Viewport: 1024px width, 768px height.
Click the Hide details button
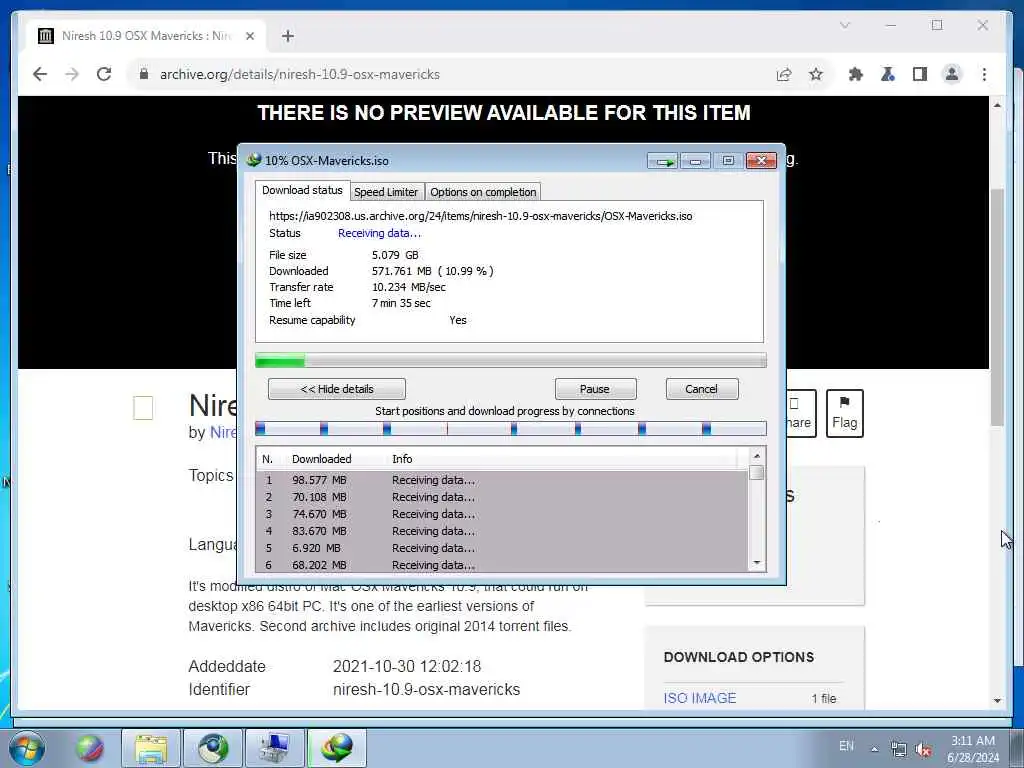(337, 389)
